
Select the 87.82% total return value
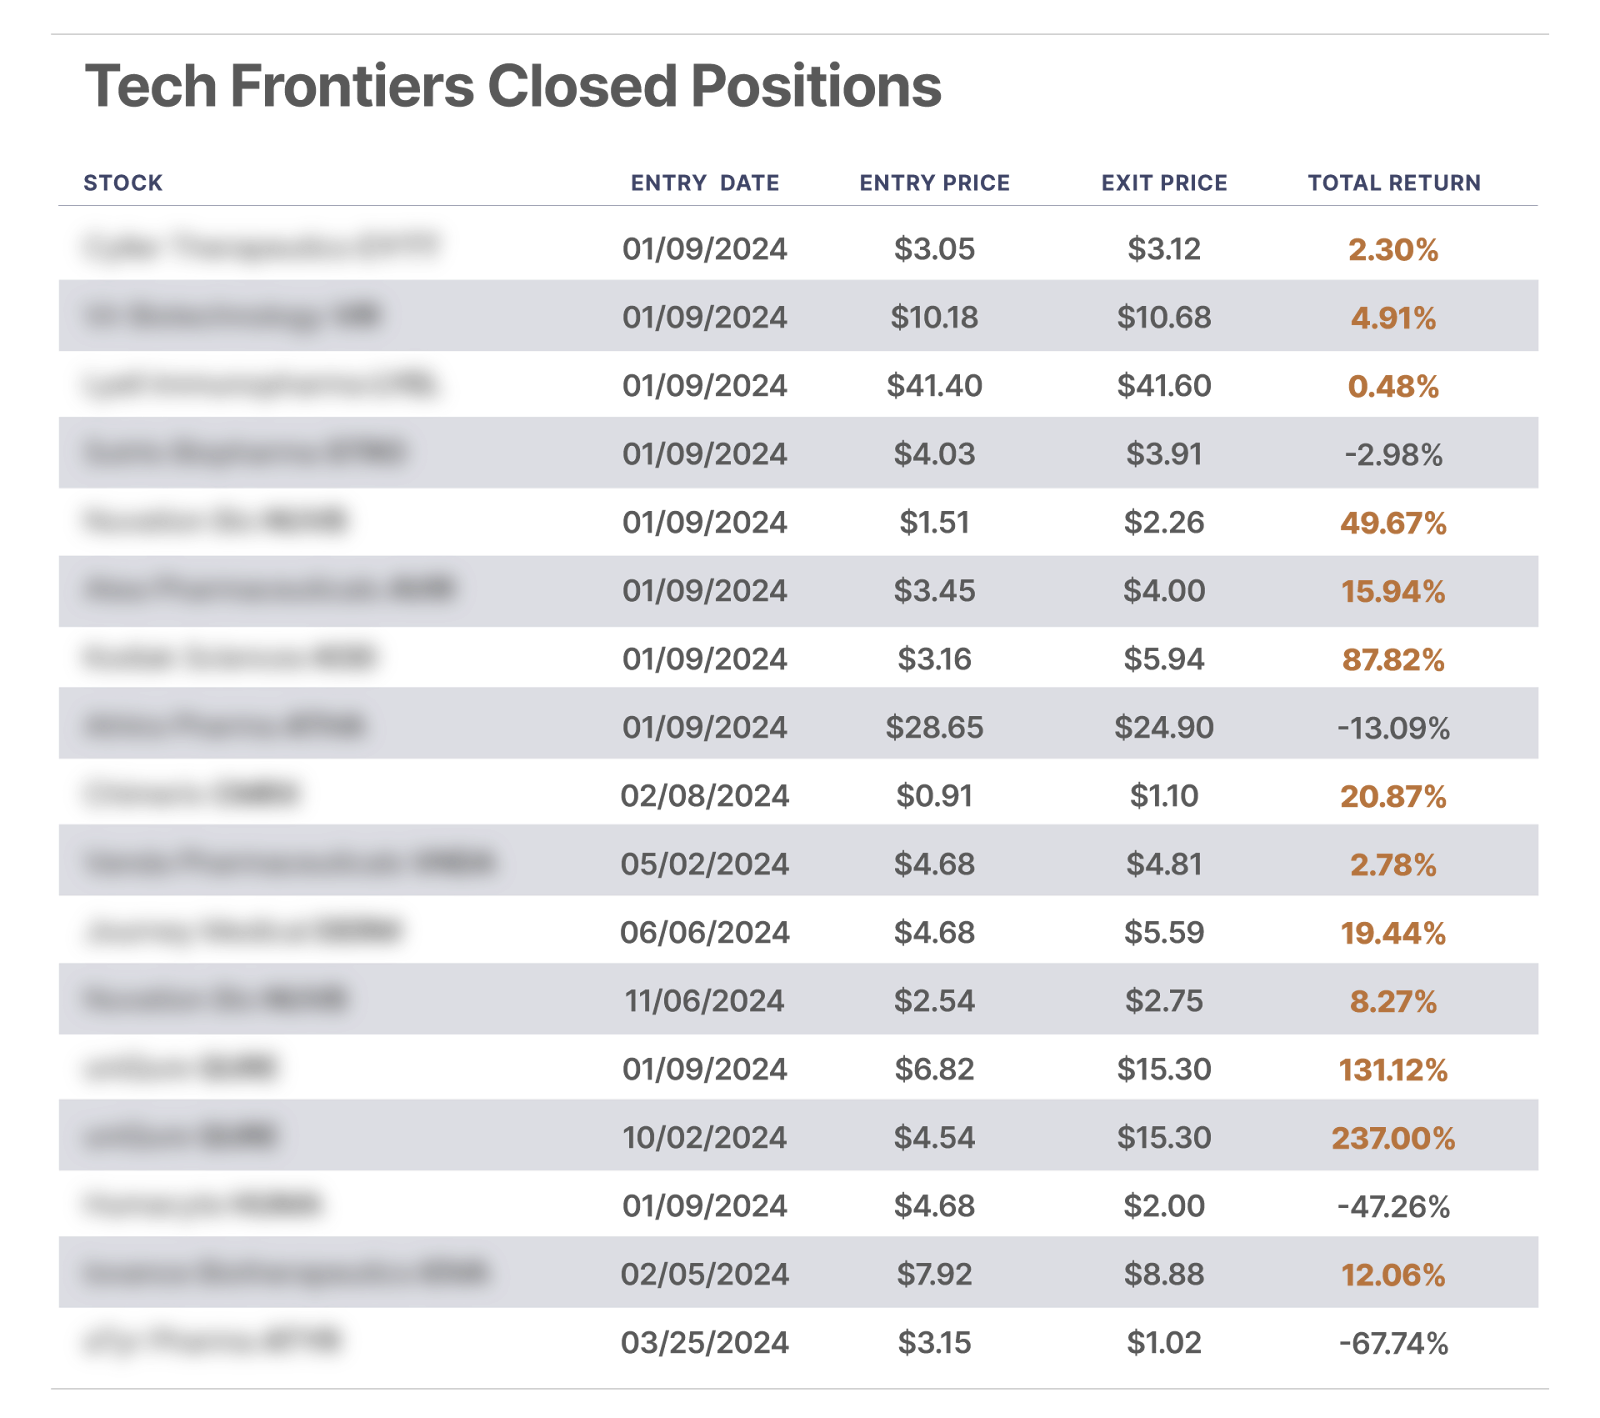tap(1393, 660)
